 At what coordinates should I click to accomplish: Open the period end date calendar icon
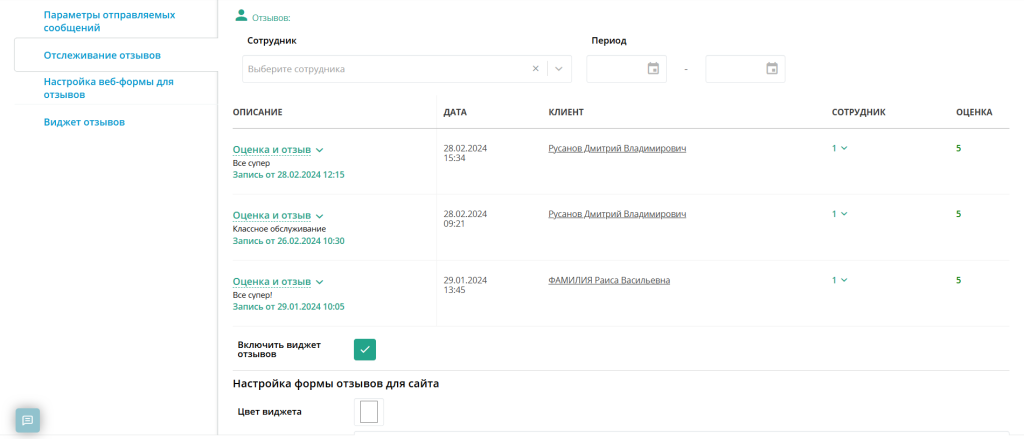point(772,69)
